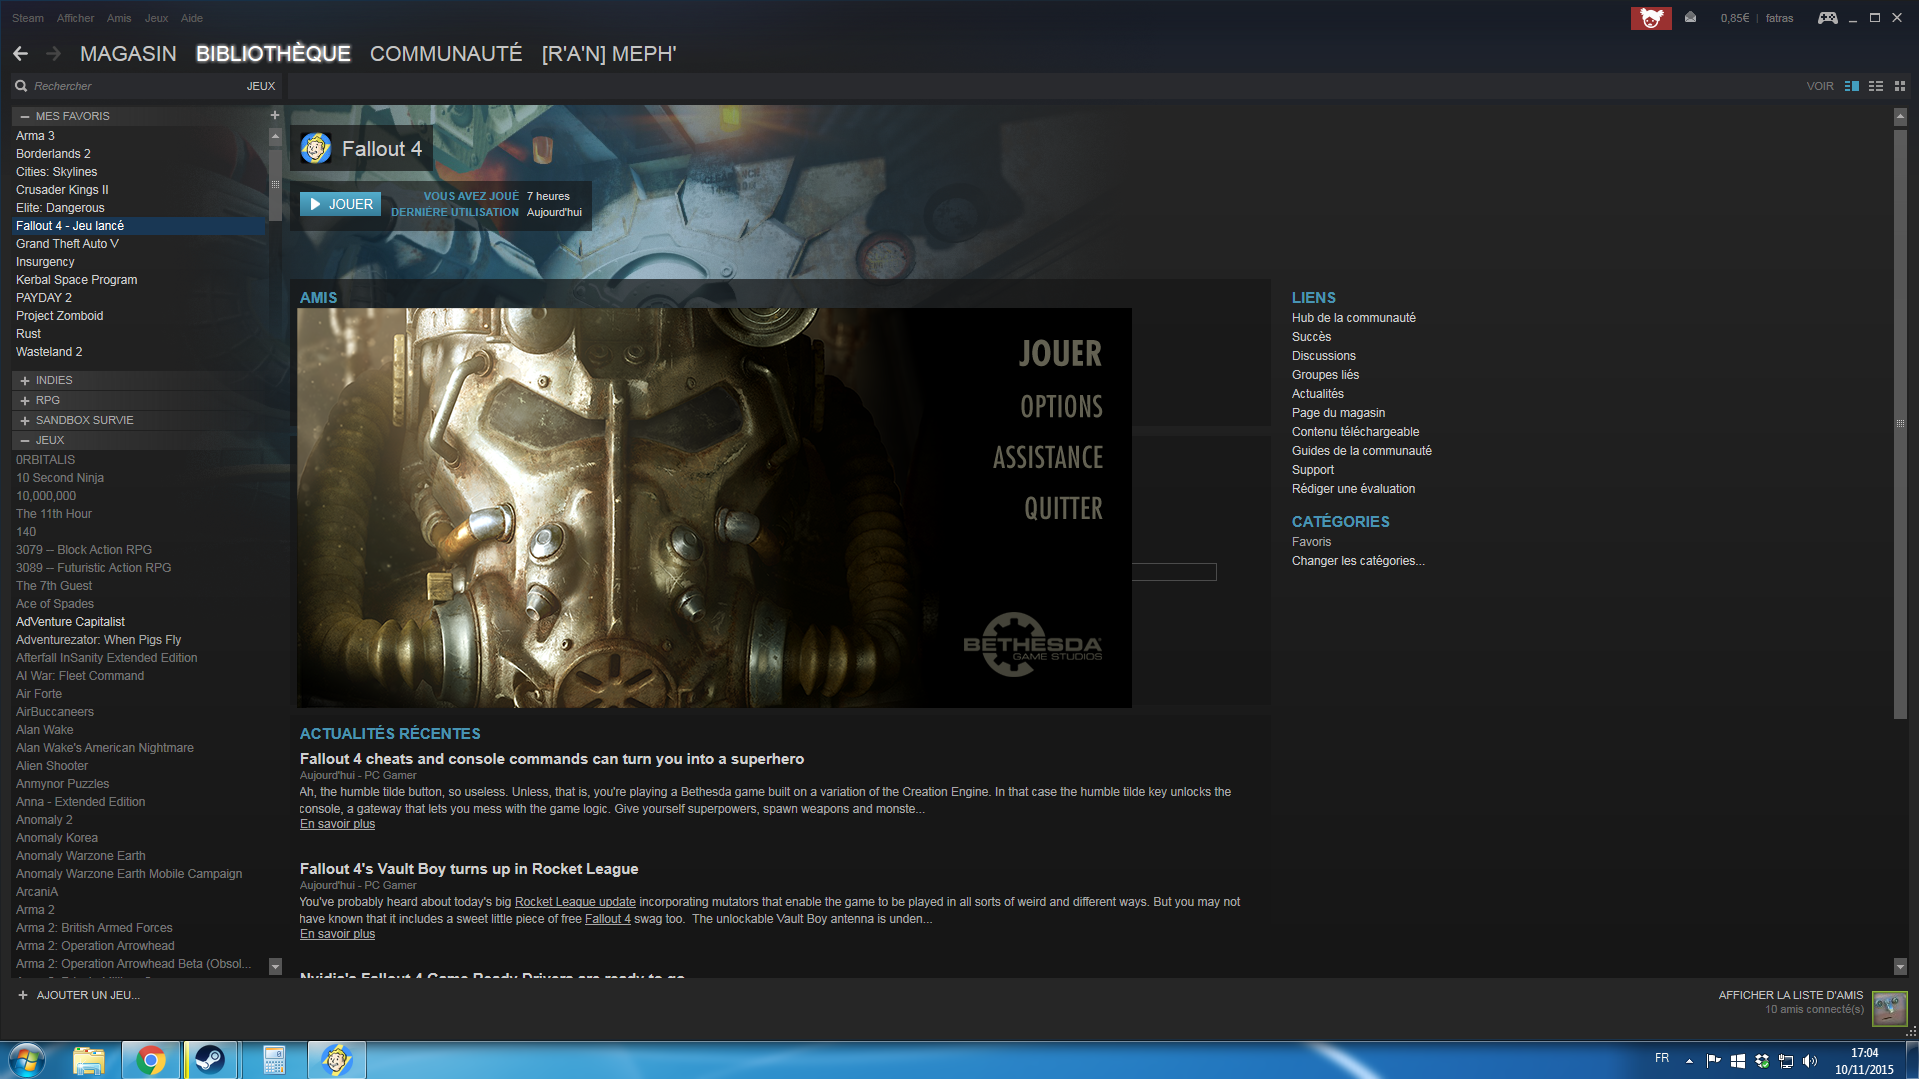Open Action Center flag tray icon

coord(1714,1061)
